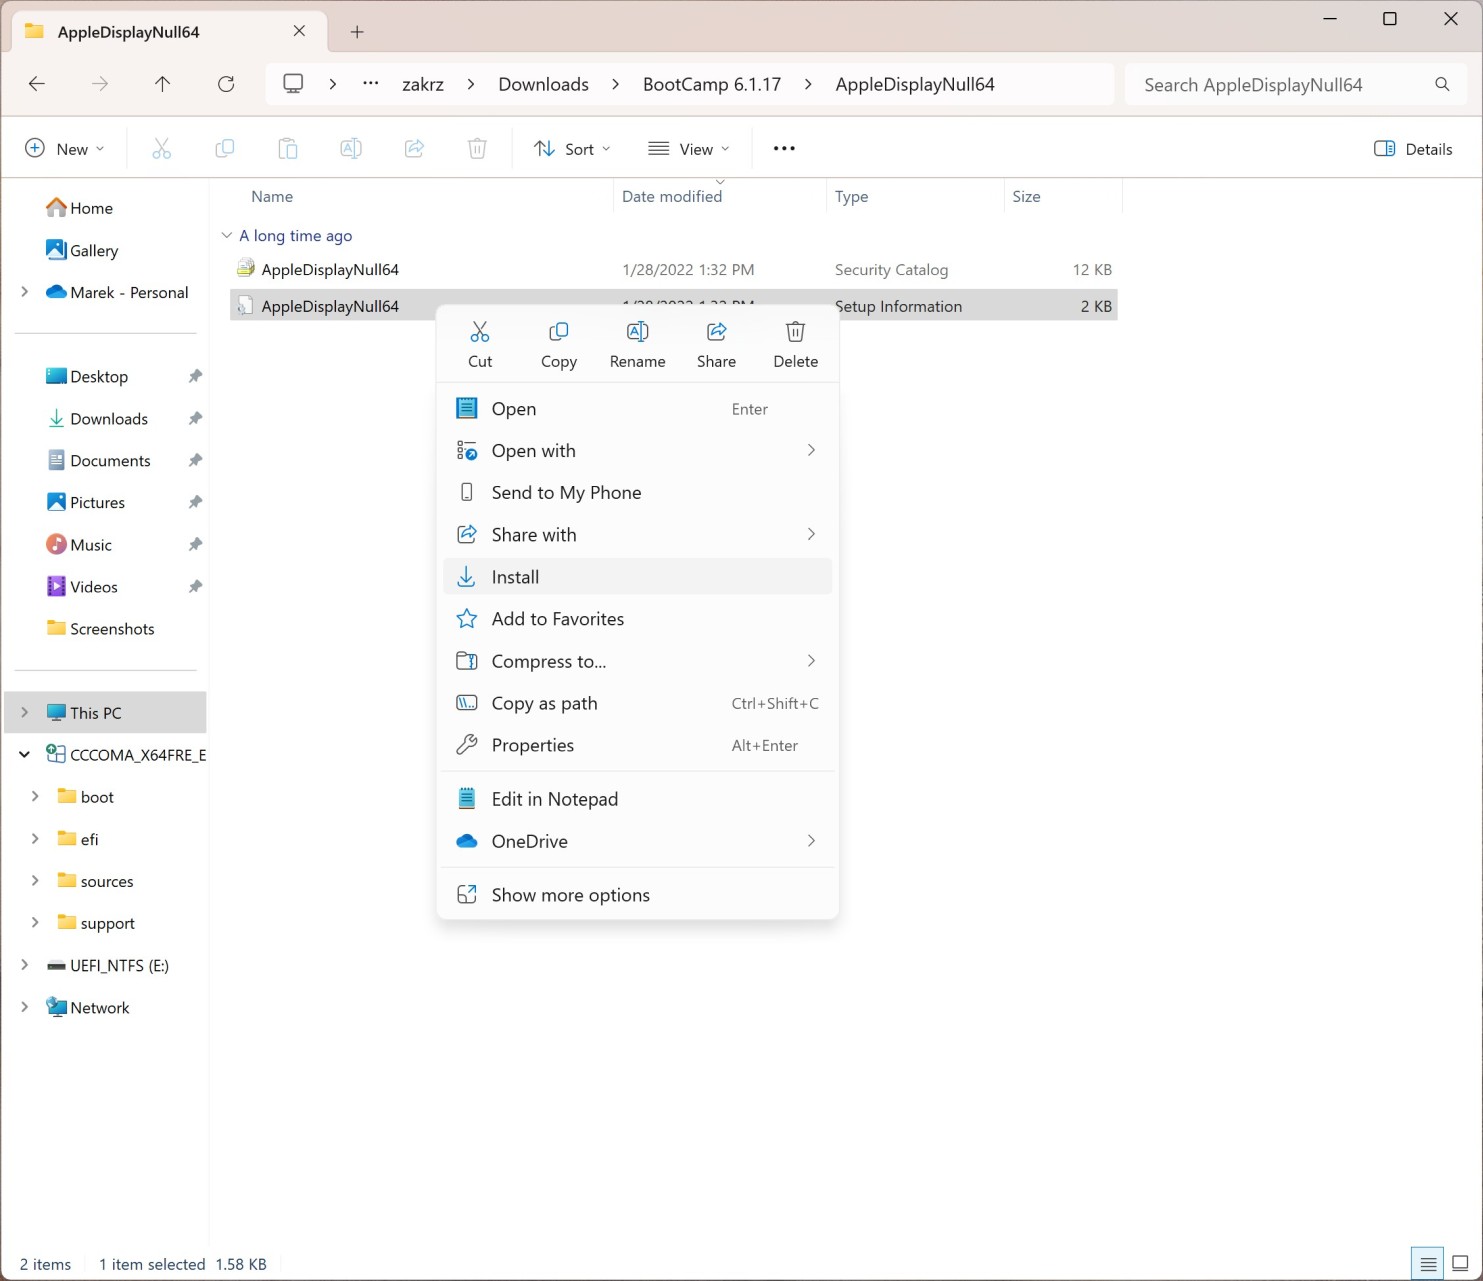Open Gallery in the navigation pane
The image size is (1483, 1281).
tap(82, 250)
